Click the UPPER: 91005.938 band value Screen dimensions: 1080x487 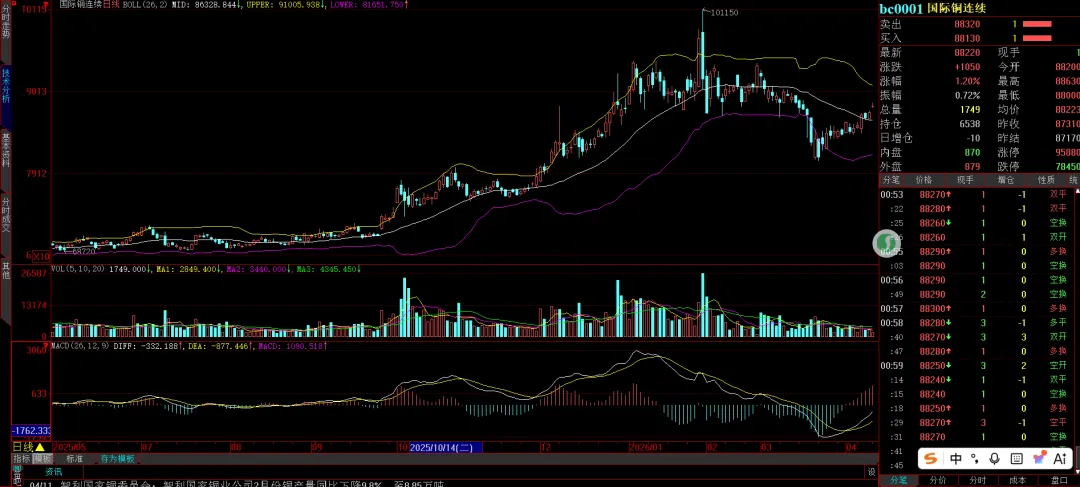(x=284, y=4)
